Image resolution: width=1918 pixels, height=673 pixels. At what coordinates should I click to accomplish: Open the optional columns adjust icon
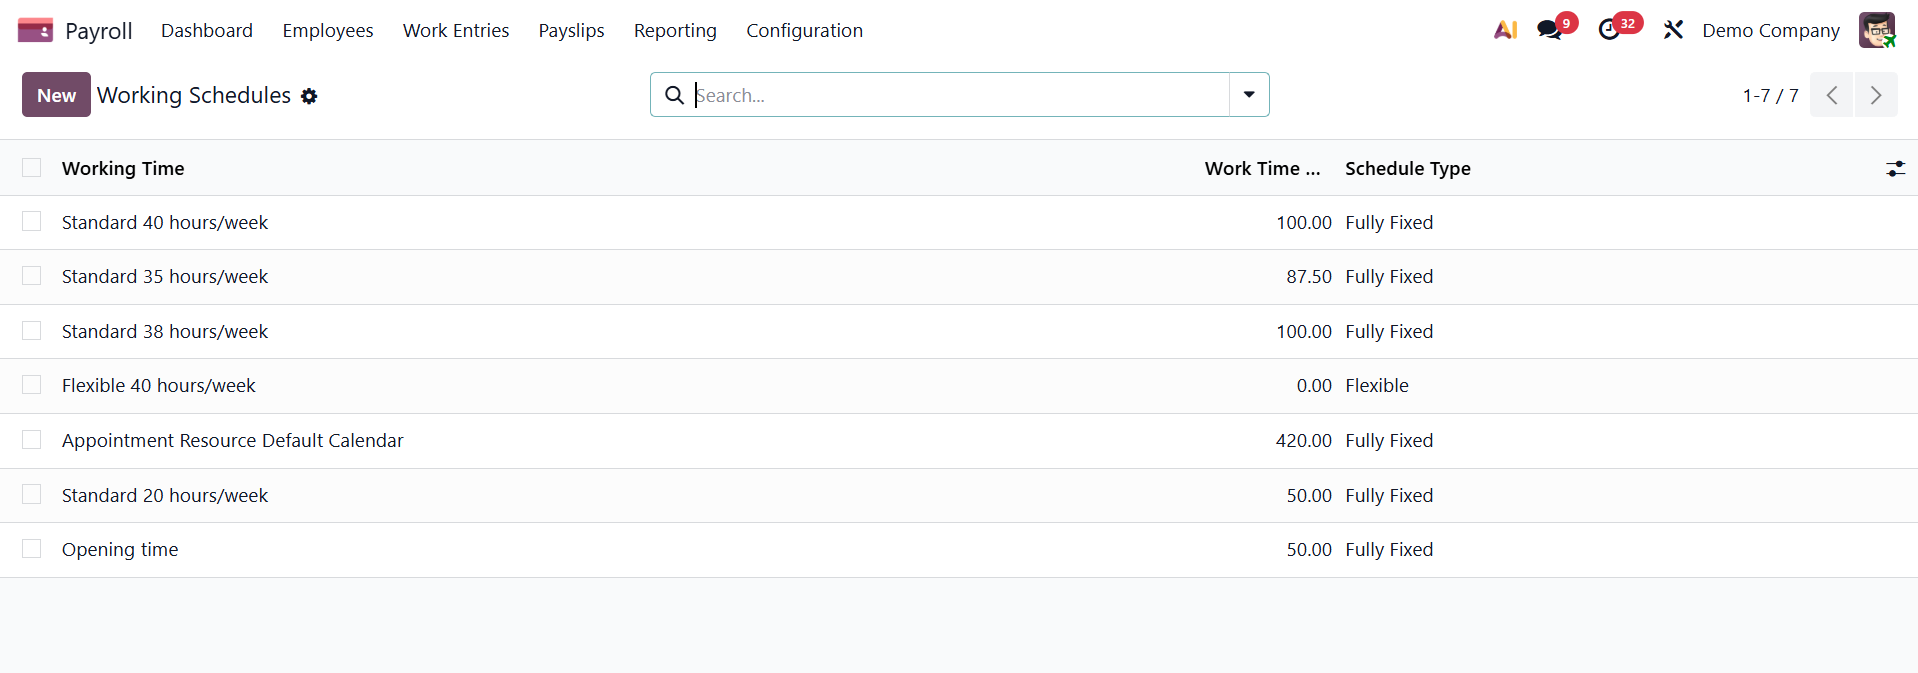1895,169
